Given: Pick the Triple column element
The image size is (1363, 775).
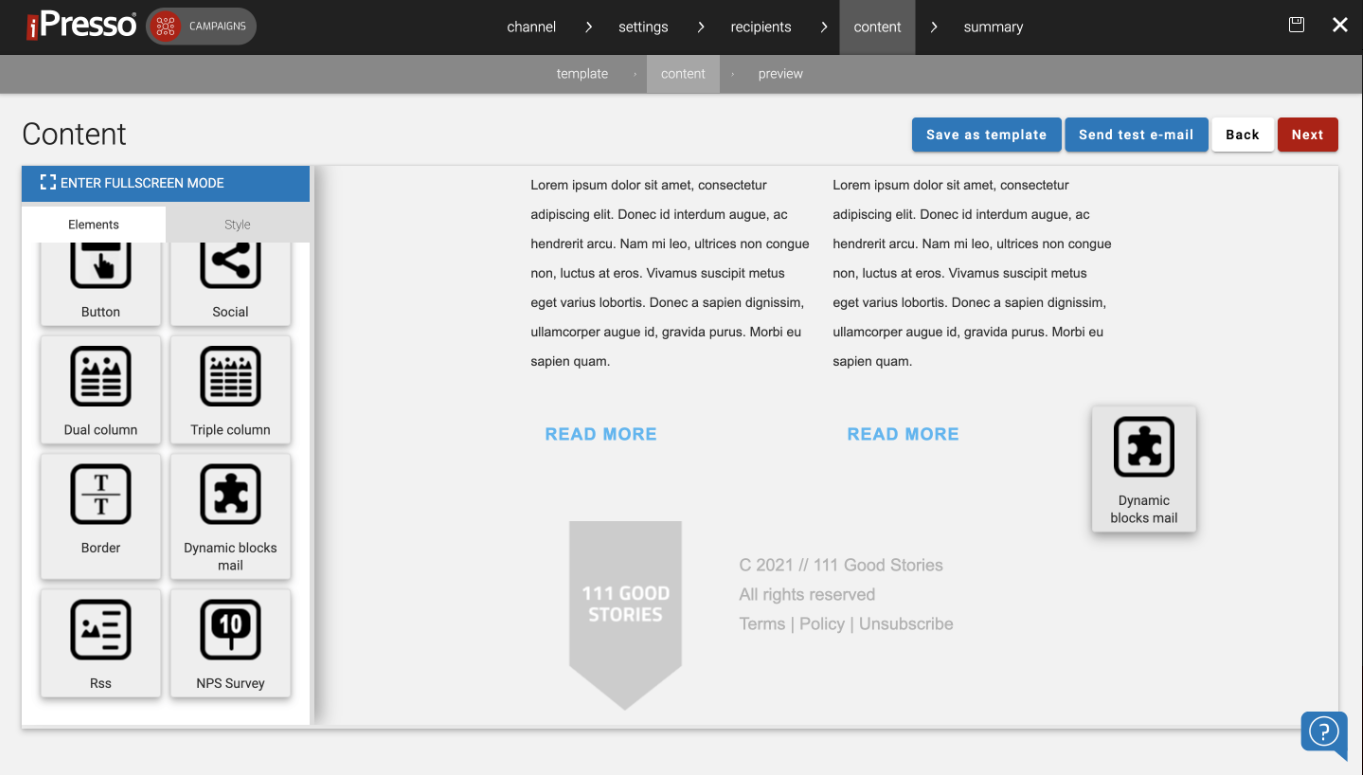Looking at the screenshot, I should tap(230, 389).
